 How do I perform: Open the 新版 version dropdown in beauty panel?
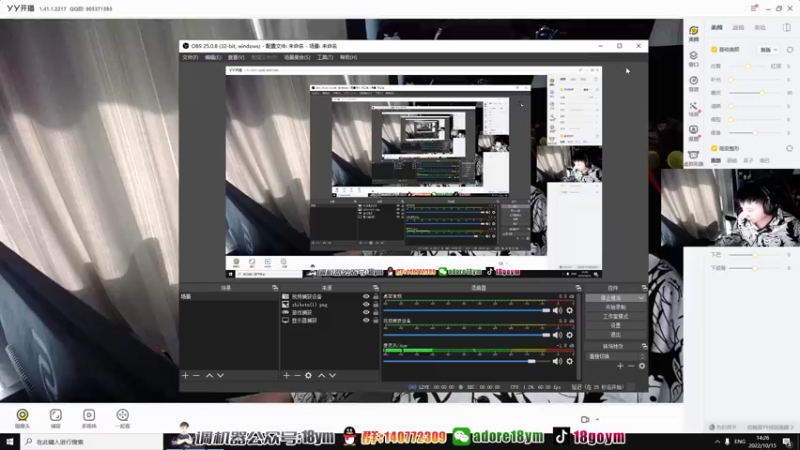[x=768, y=49]
